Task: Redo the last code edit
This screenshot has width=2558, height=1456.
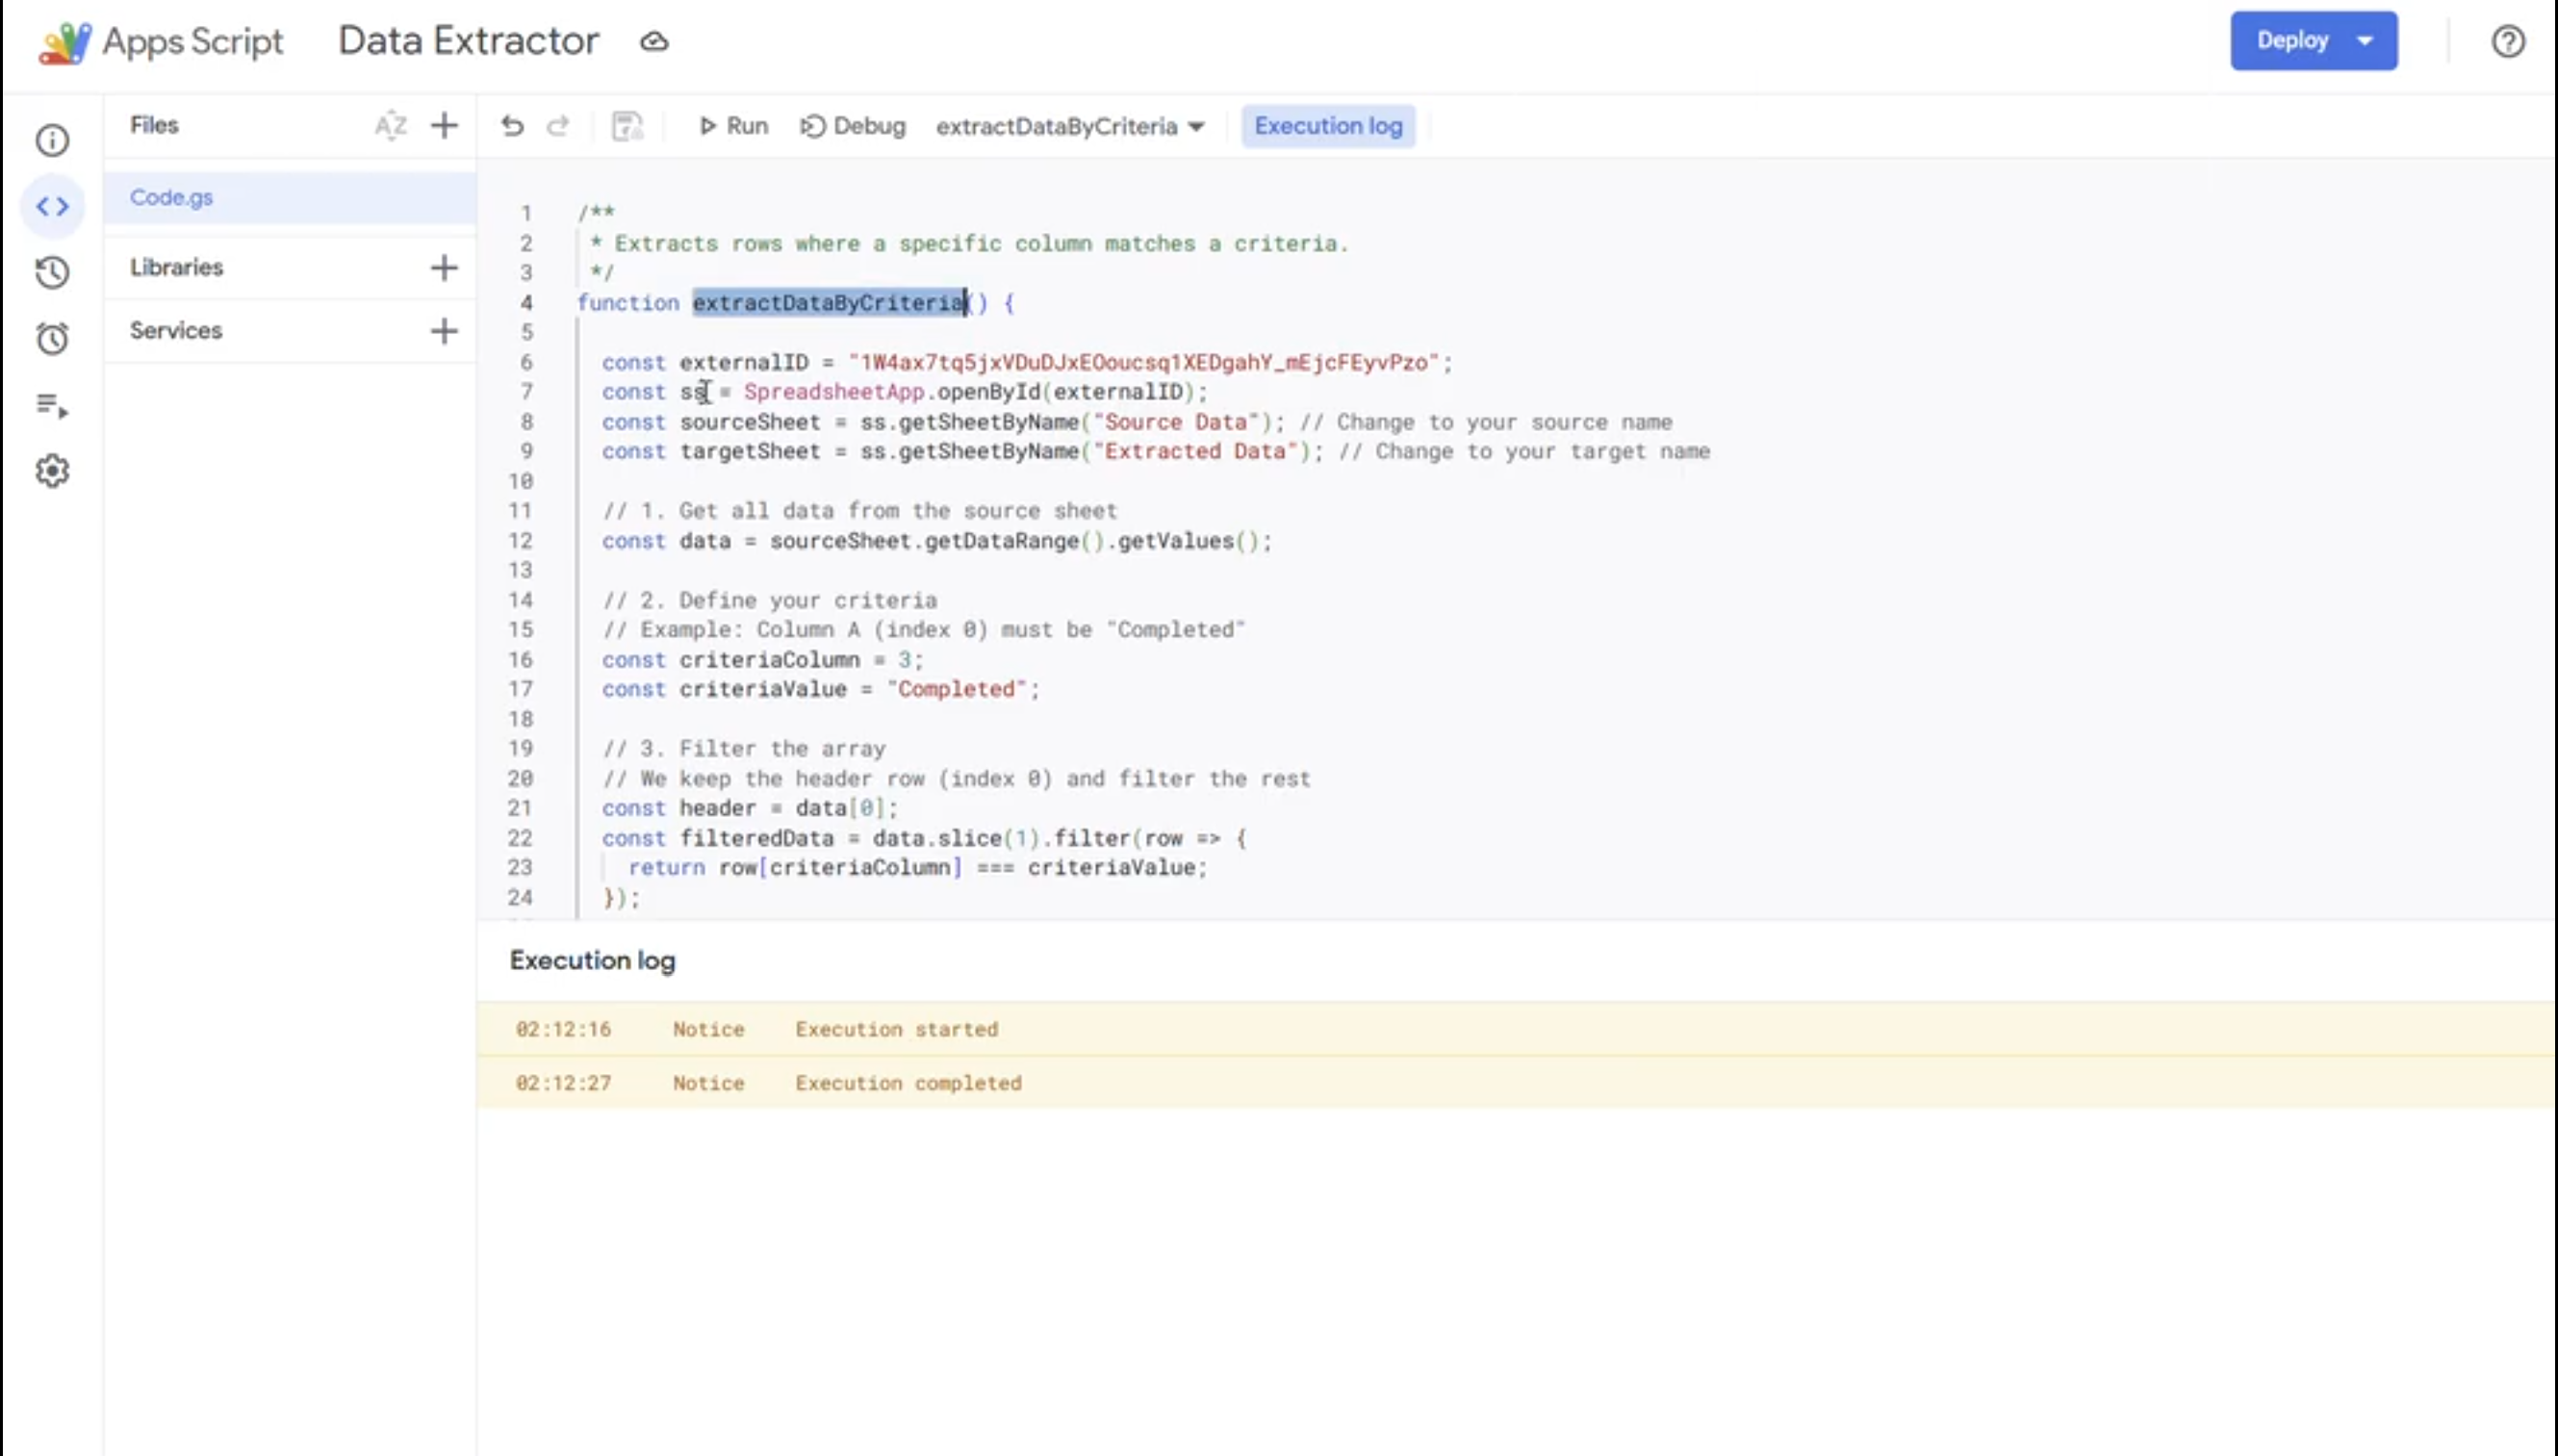Action: pos(558,126)
